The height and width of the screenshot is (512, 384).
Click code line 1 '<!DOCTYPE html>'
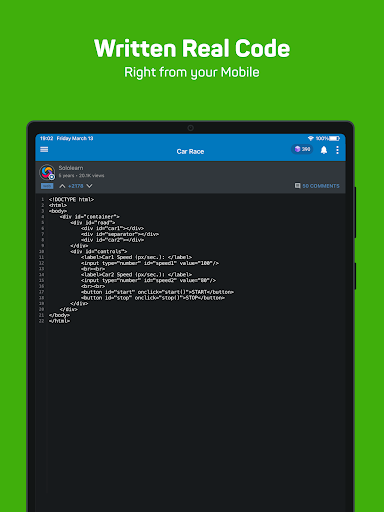[x=71, y=199]
